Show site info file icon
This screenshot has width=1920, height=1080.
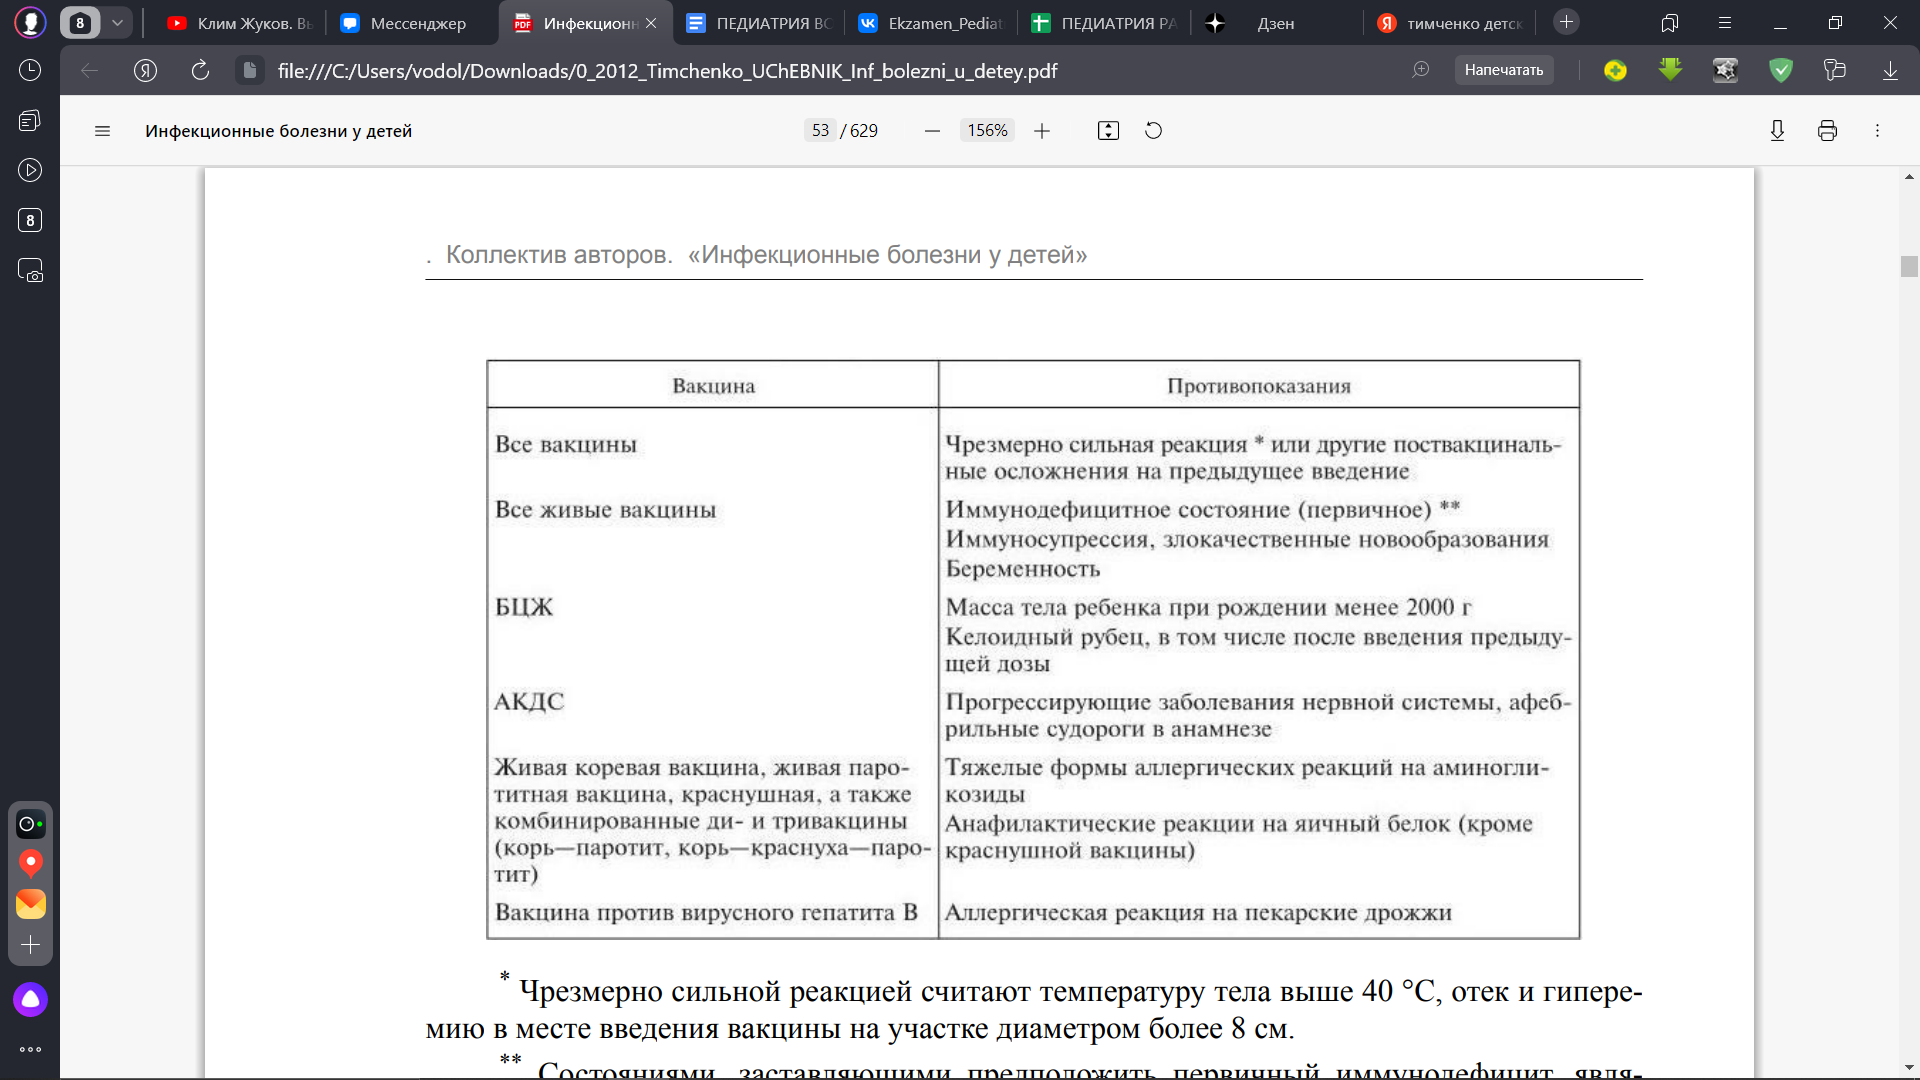click(250, 70)
